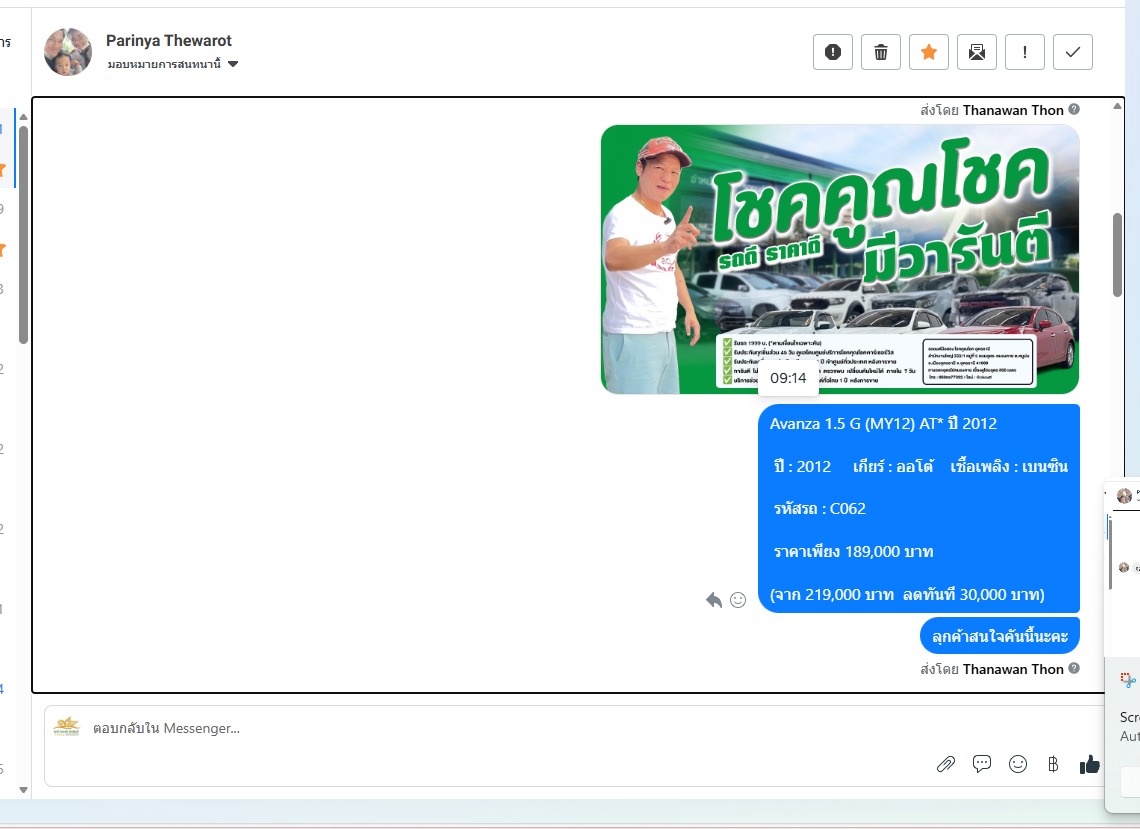Click the page logo beside reply box
This screenshot has height=829, width=1140.
[67, 726]
